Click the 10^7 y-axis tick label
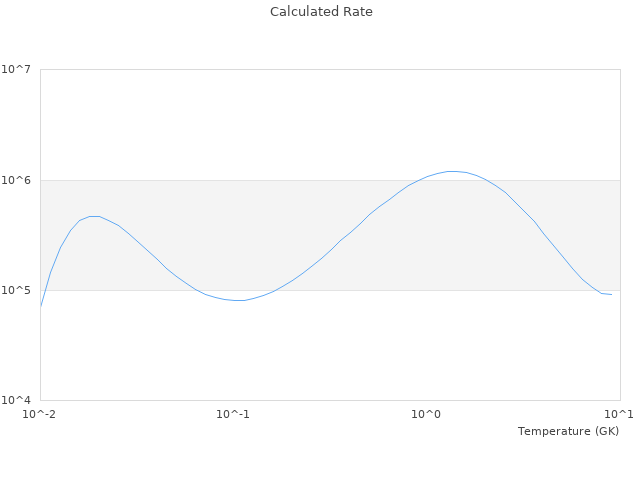Viewport: 640px width, 480px height. pos(20,70)
